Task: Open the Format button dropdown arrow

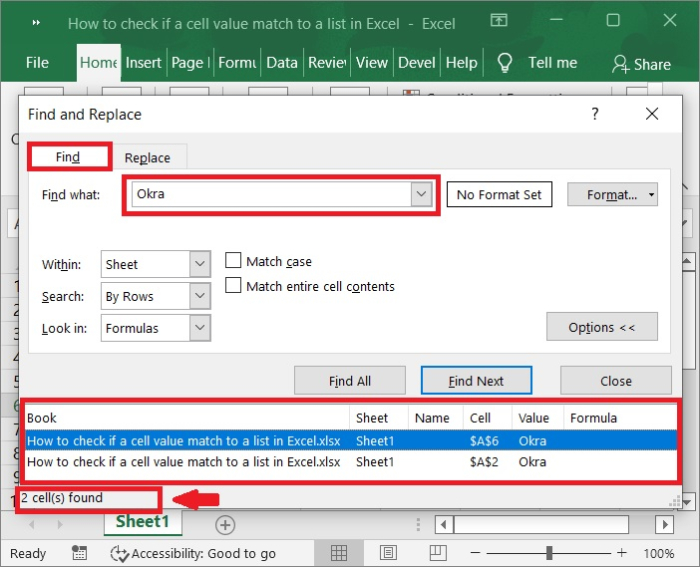Action: (x=651, y=195)
